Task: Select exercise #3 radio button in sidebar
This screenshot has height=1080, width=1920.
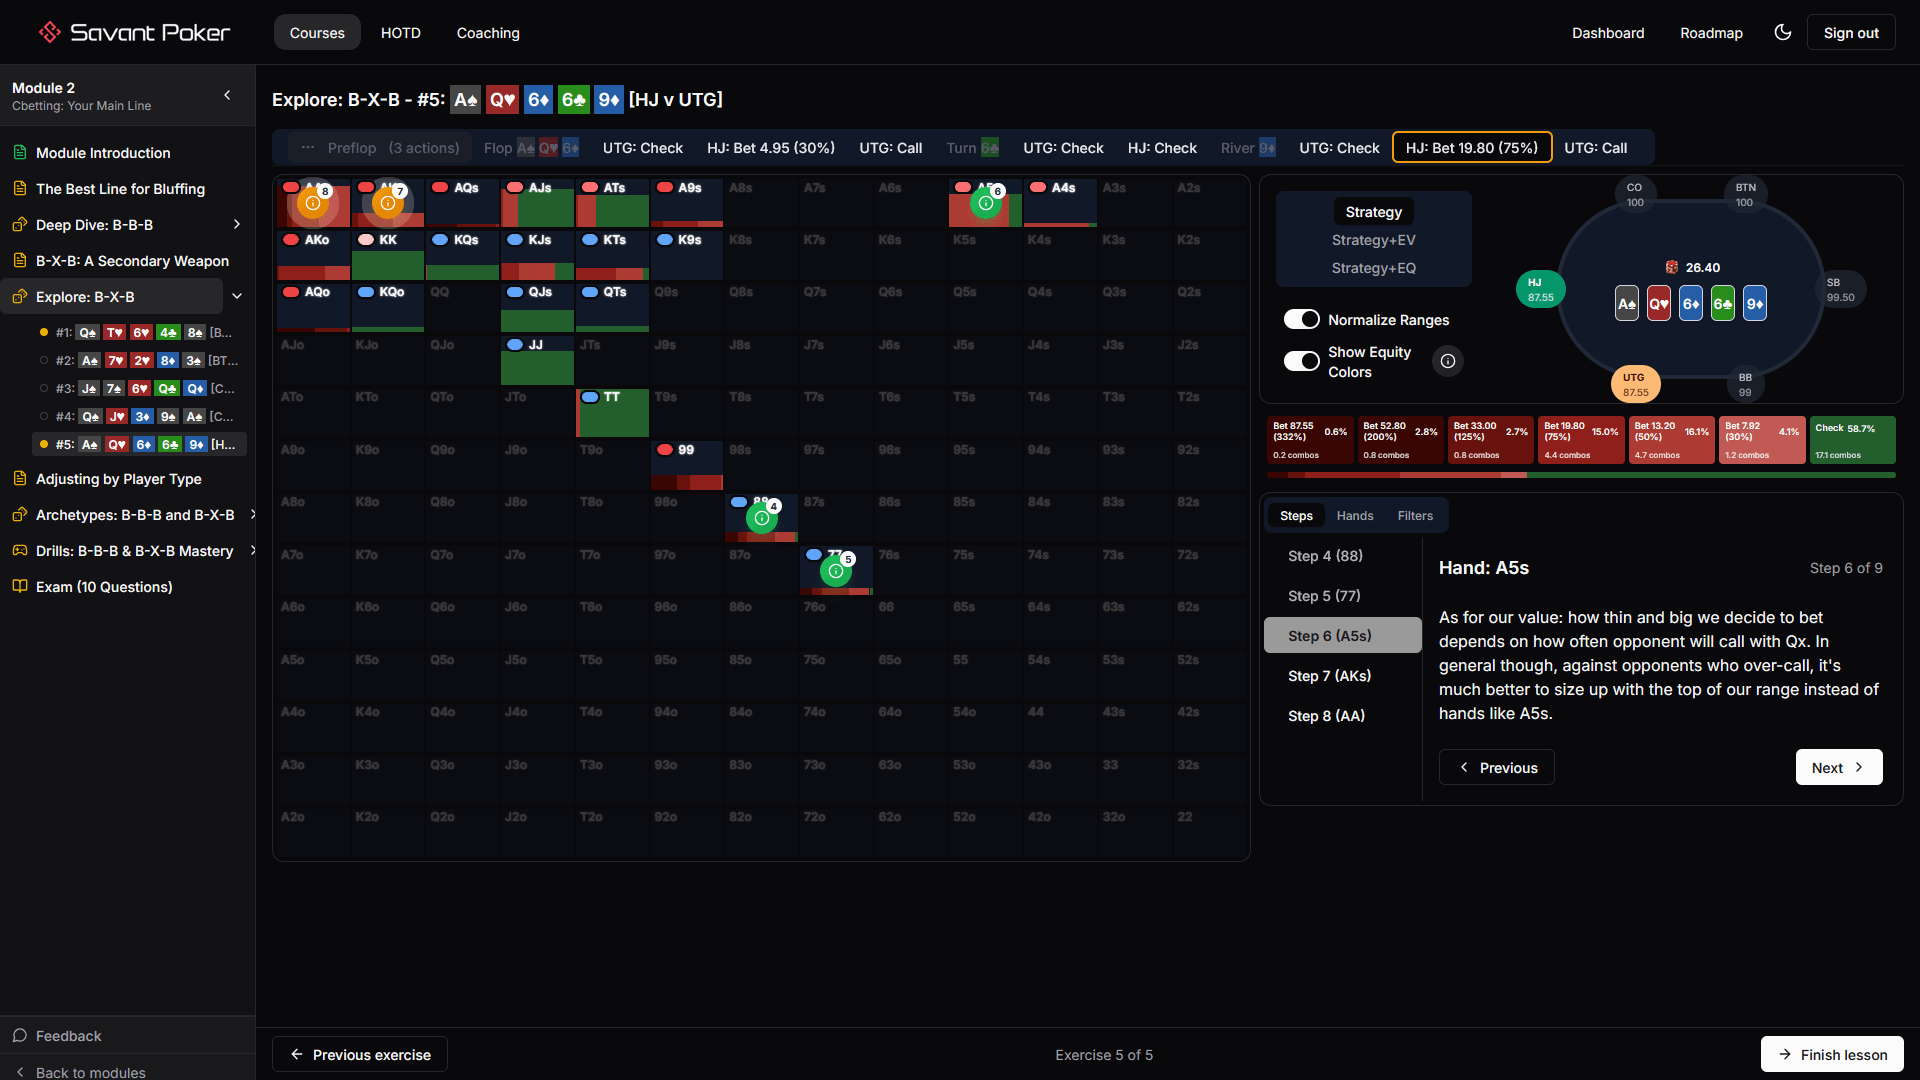Action: [43, 389]
